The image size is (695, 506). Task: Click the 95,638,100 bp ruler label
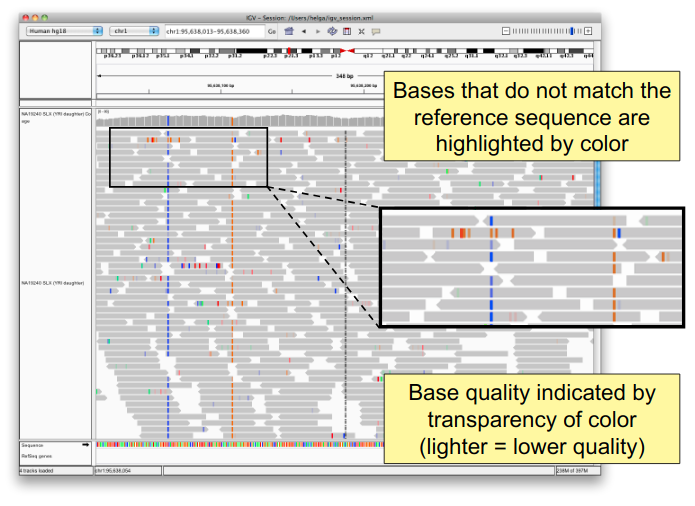point(221,86)
